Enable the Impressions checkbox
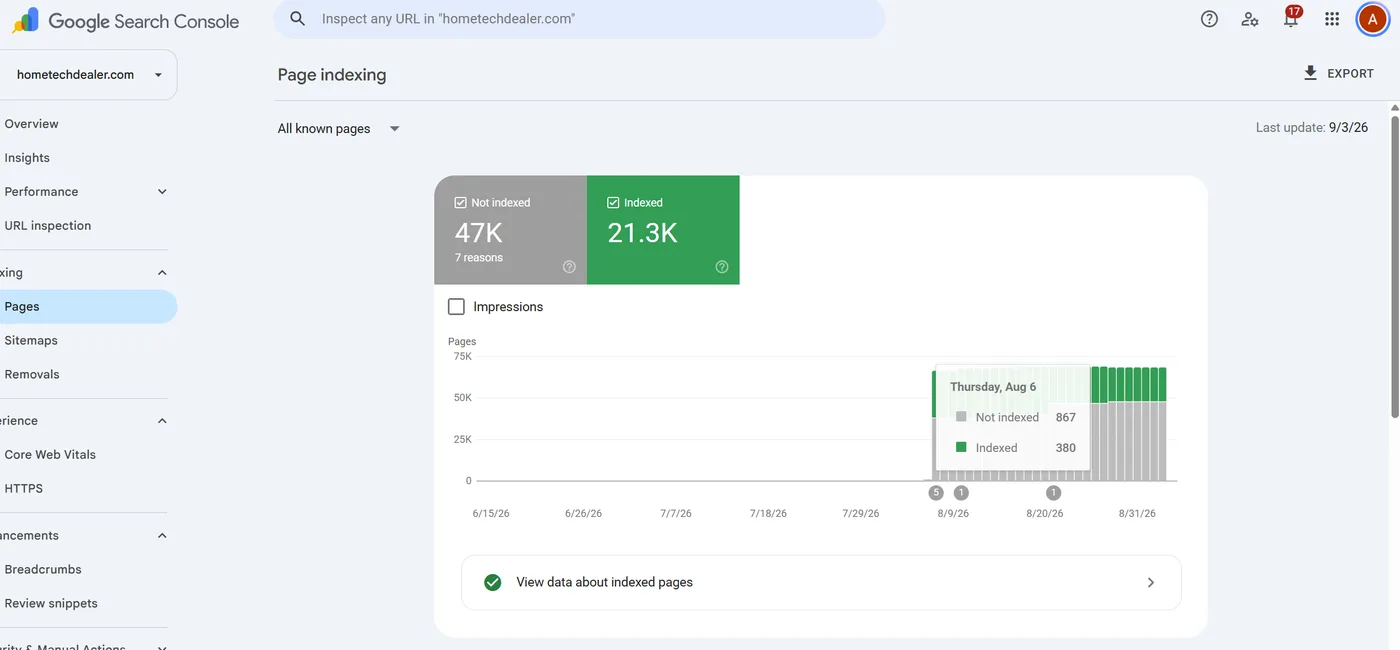The height and width of the screenshot is (650, 1400). (x=457, y=307)
